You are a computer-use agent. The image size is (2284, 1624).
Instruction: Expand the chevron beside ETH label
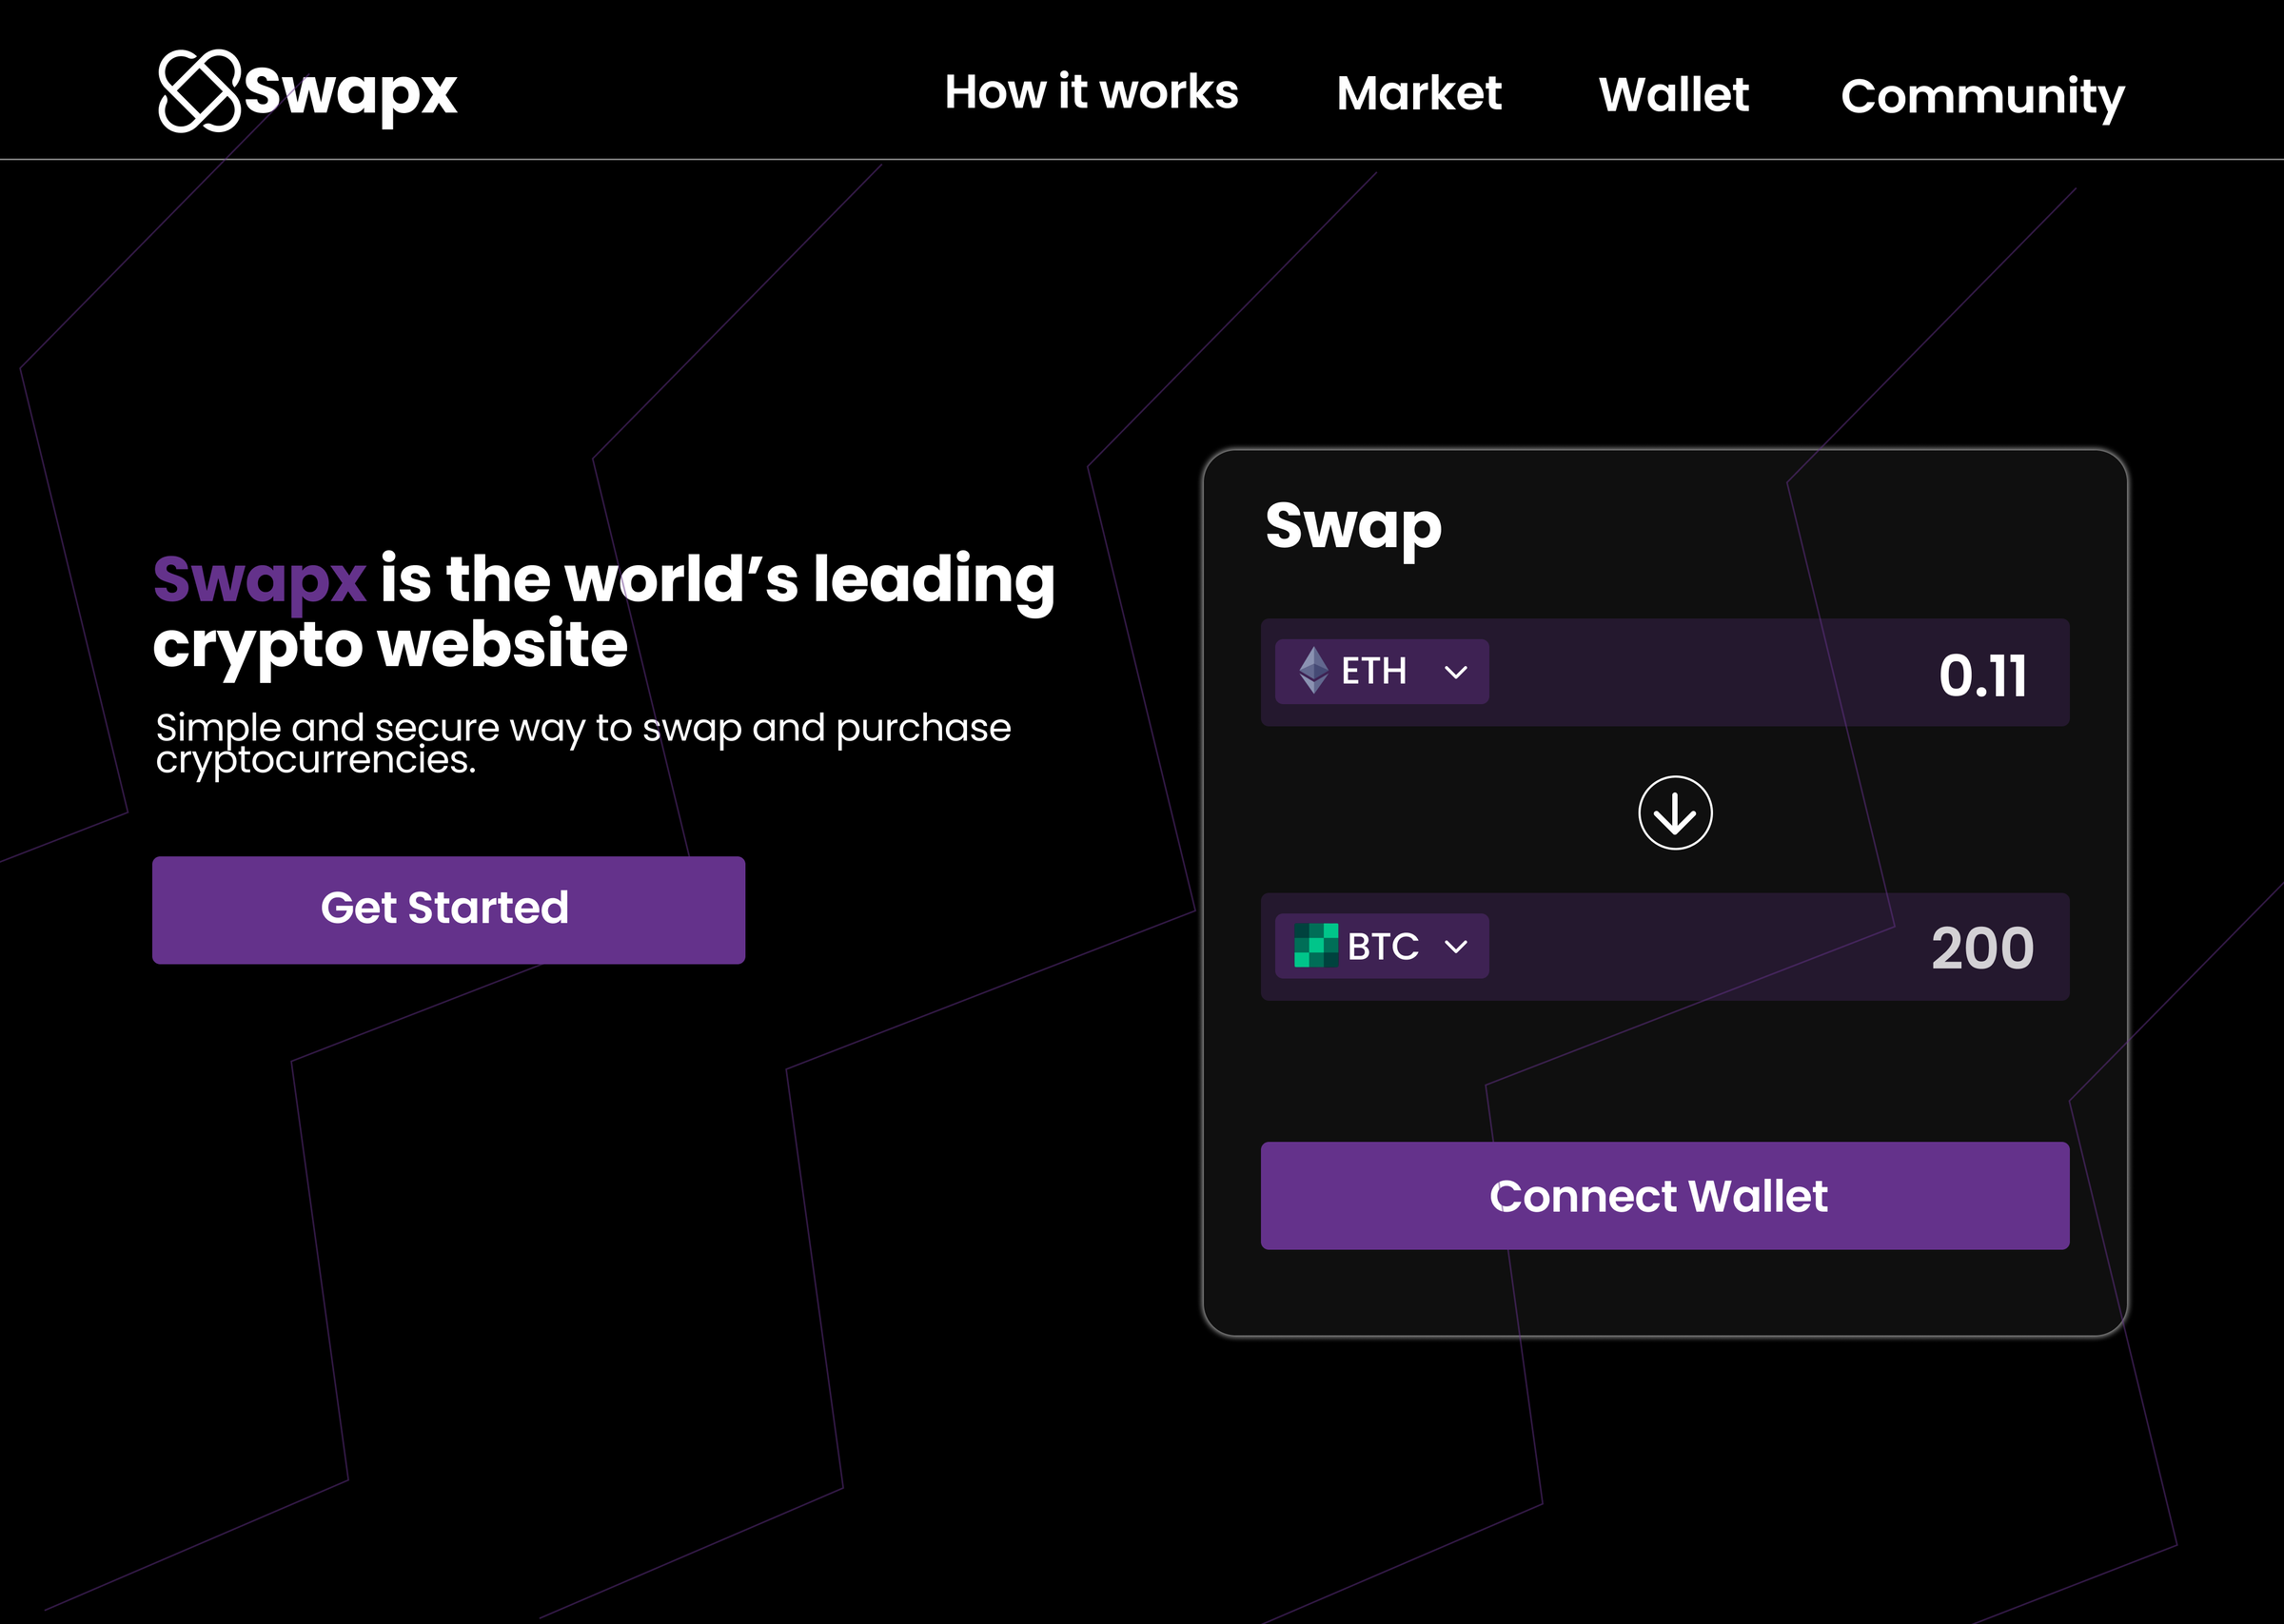1456,671
